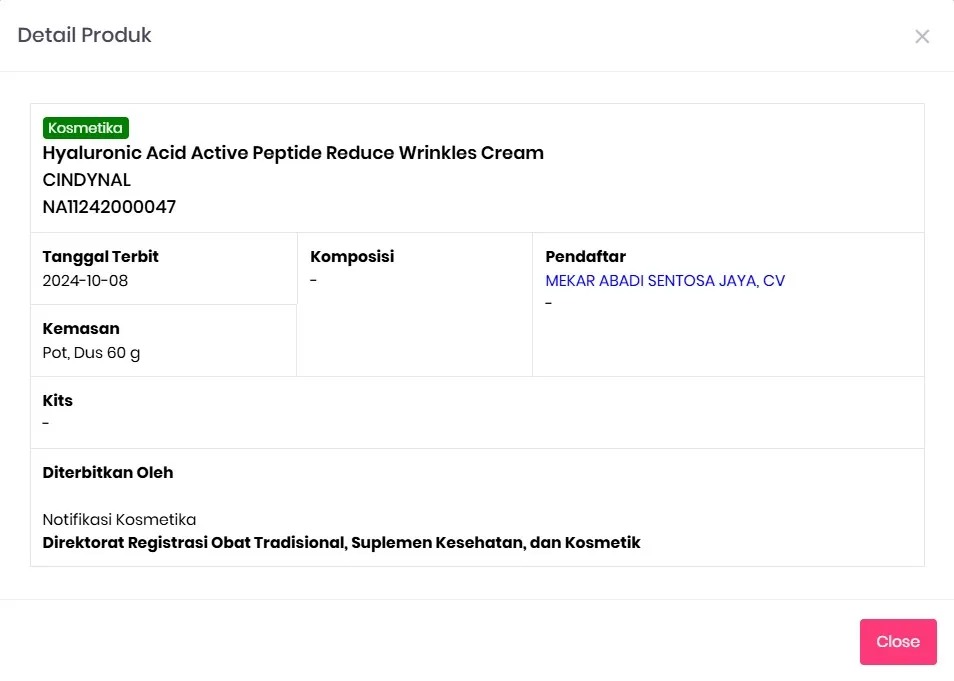Screen dimensions: 954x681
Task: Click the Detail Produk dialog title
Action: pyautogui.click(x=84, y=35)
